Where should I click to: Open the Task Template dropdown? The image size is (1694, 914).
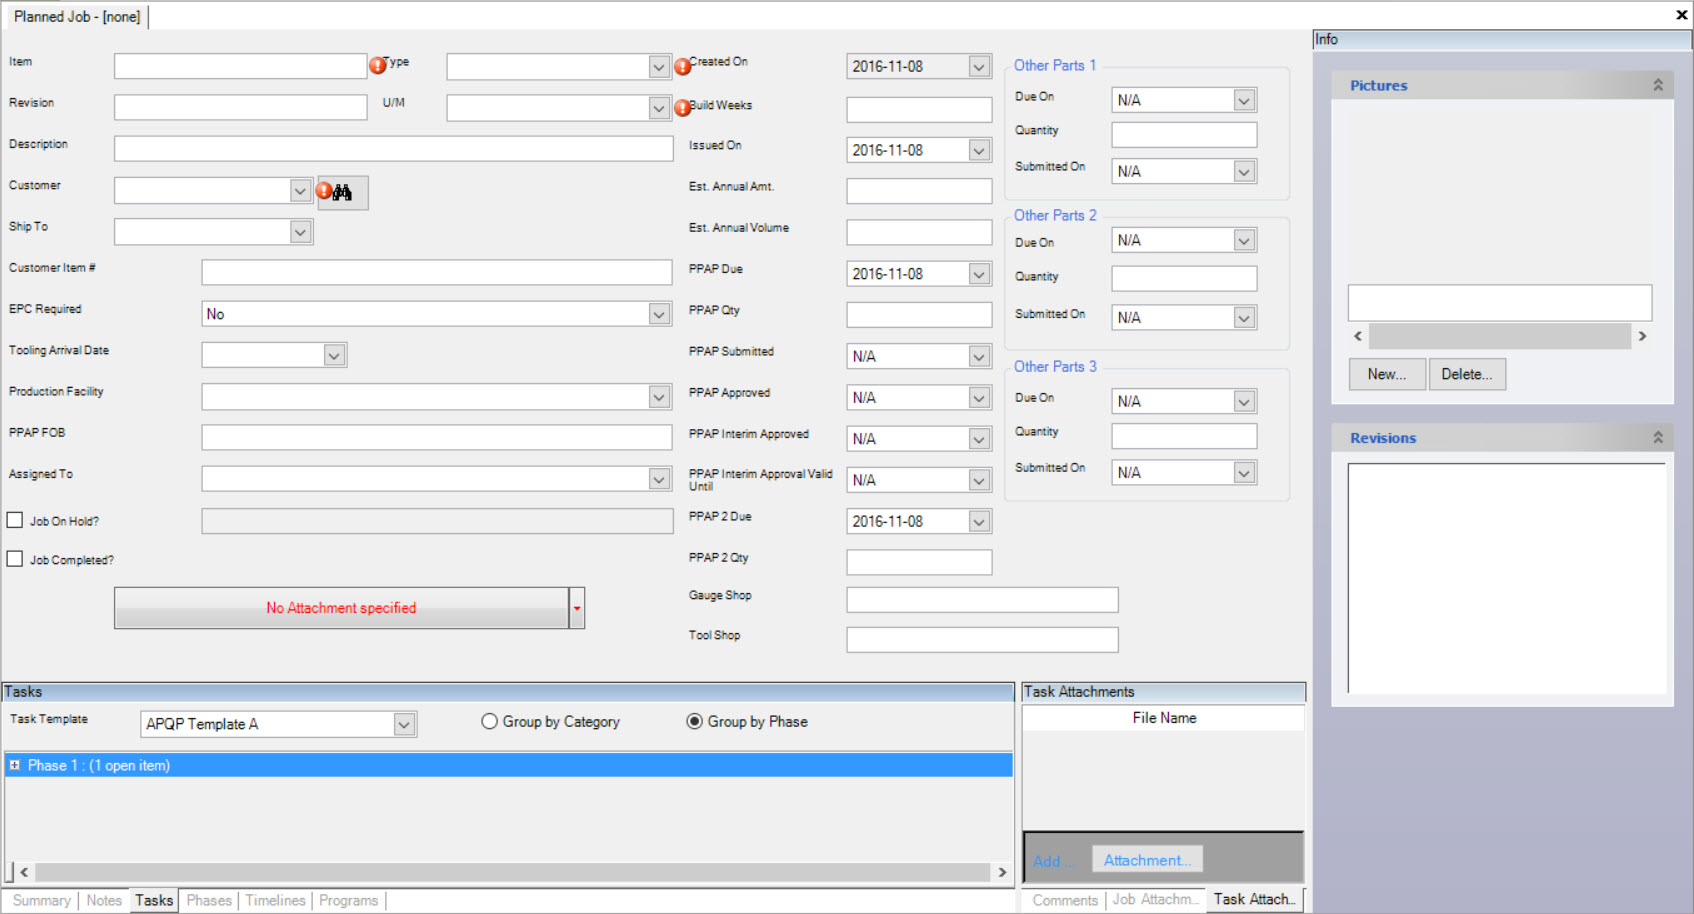[x=404, y=724]
